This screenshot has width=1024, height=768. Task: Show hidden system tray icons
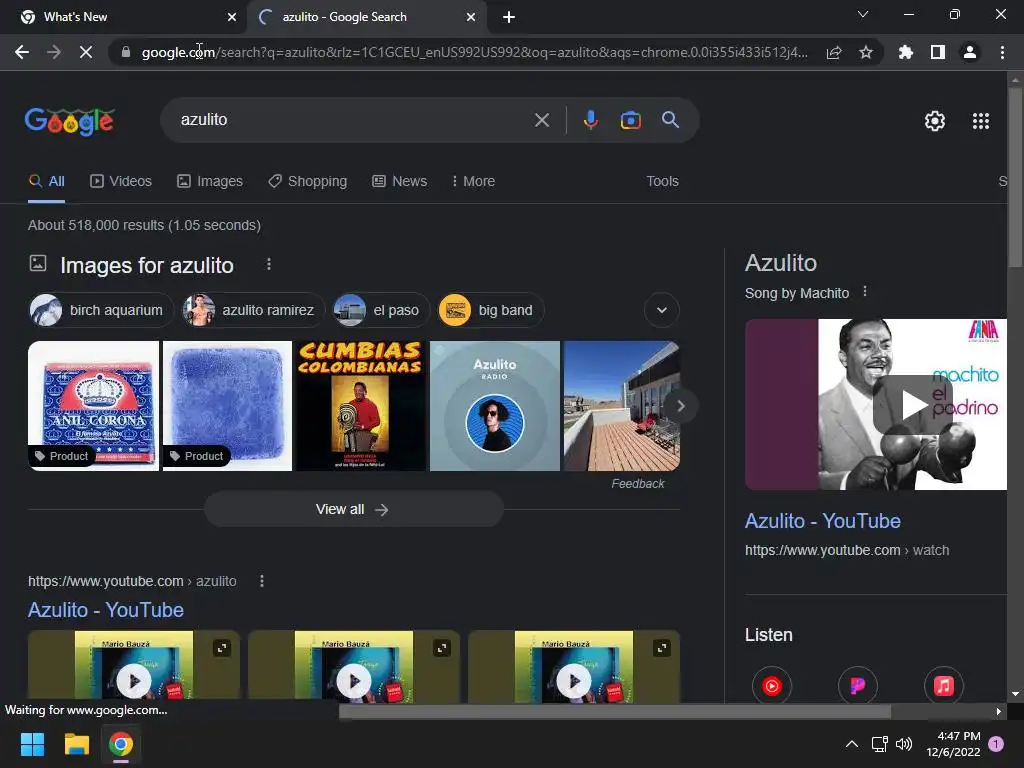pos(852,744)
